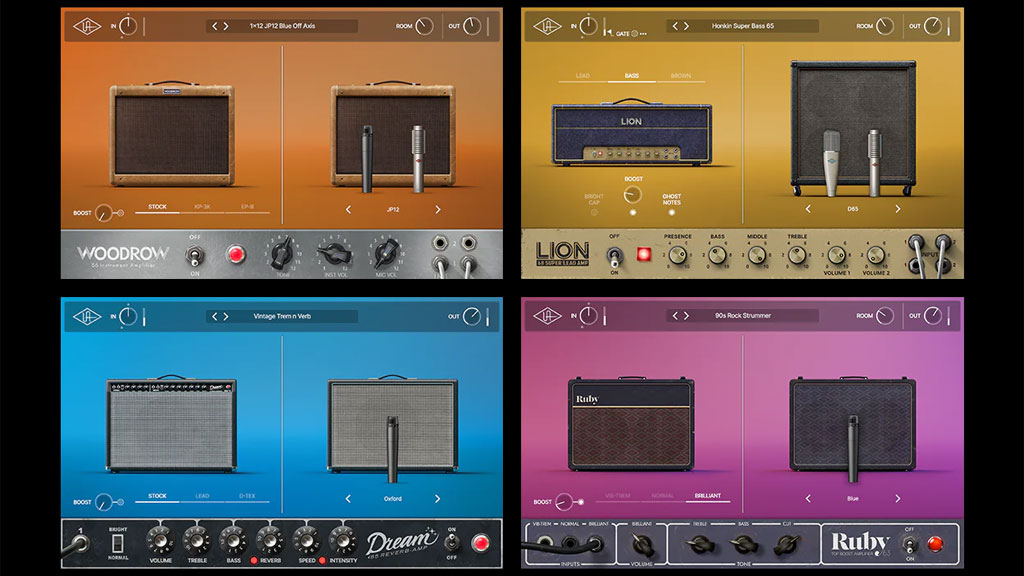This screenshot has height=576, width=1024.
Task: Select the Lion LEAD channel tab
Action: (x=583, y=76)
